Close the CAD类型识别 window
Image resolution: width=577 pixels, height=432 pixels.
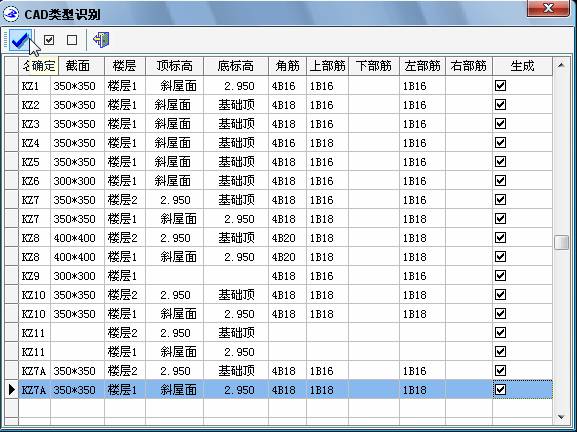click(x=548, y=8)
